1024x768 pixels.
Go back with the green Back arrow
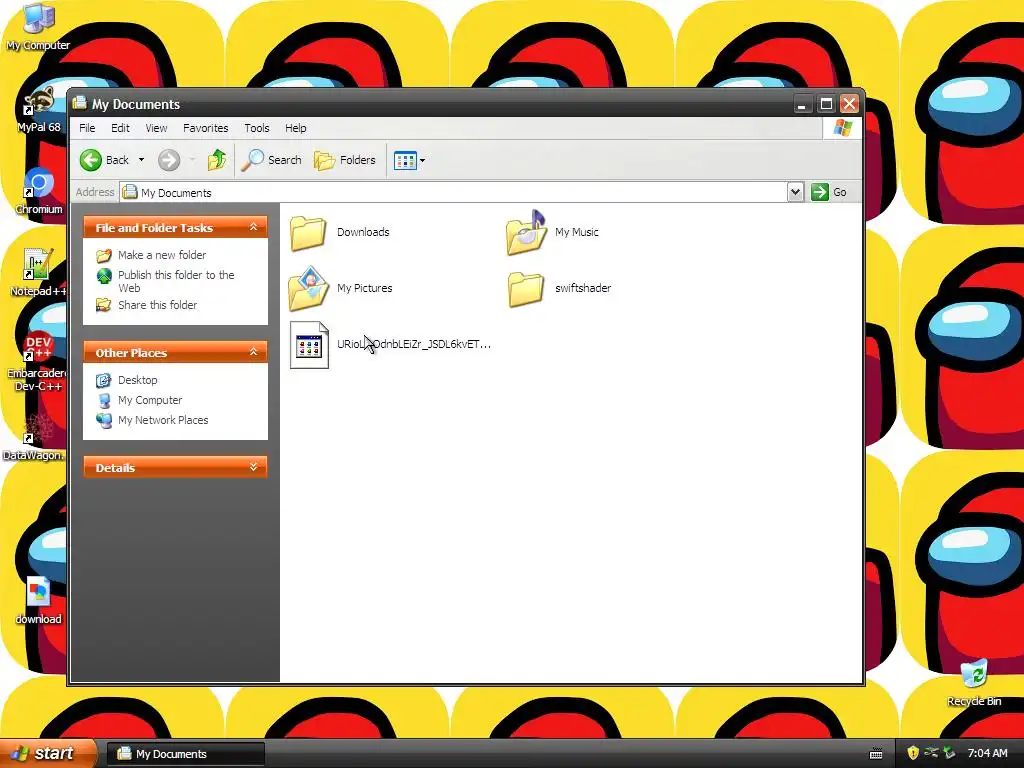coord(104,160)
